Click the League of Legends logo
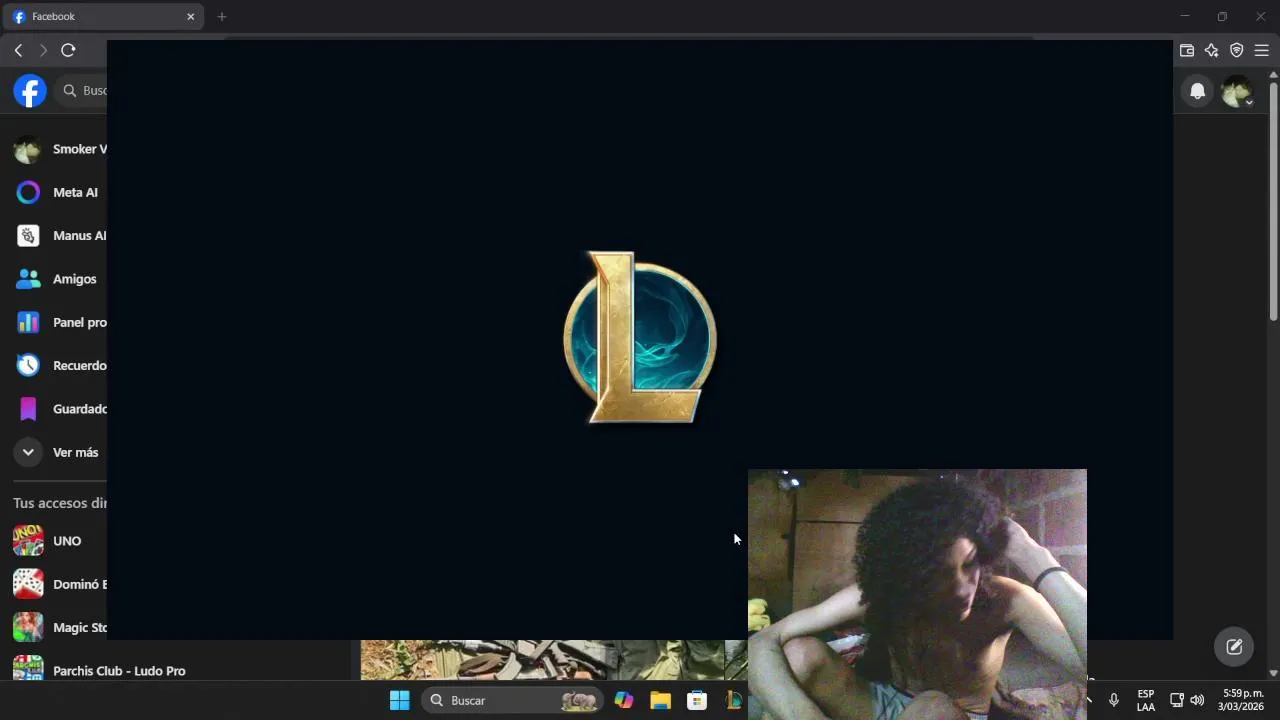Image resolution: width=1280 pixels, height=720 pixels. tap(640, 337)
